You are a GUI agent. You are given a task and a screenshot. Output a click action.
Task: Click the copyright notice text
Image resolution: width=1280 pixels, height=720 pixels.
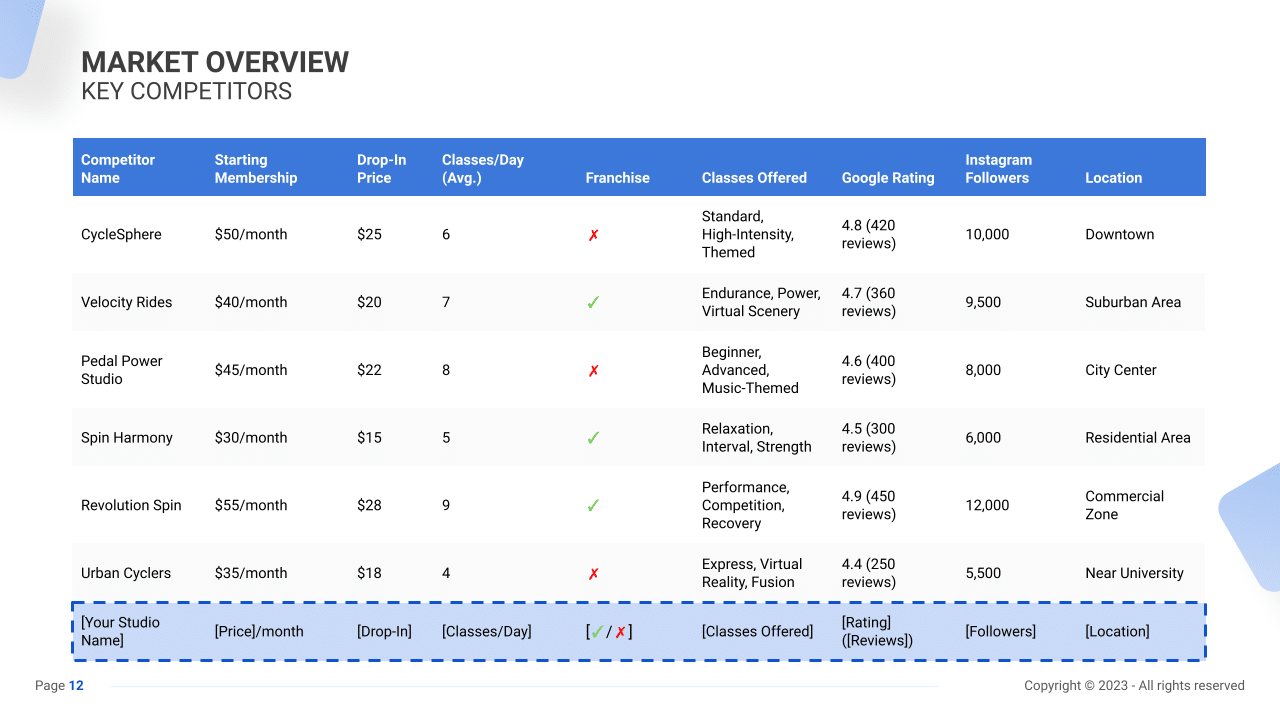click(1135, 685)
